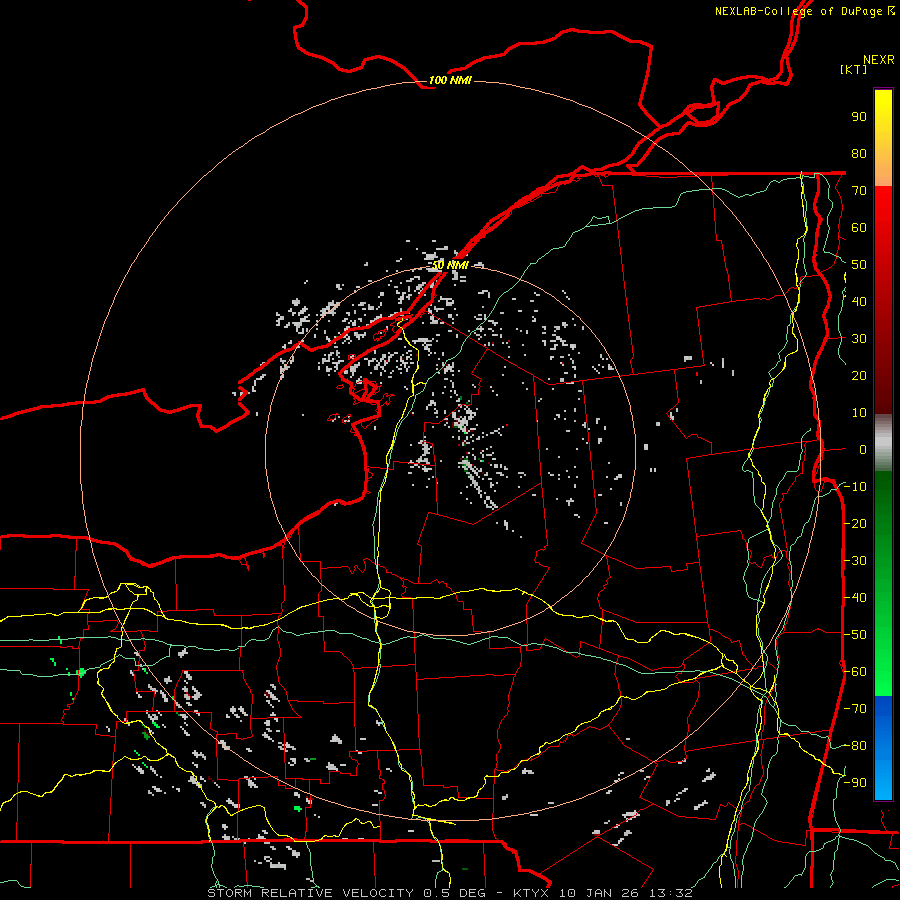Click the positive 90 scale label

tap(859, 117)
